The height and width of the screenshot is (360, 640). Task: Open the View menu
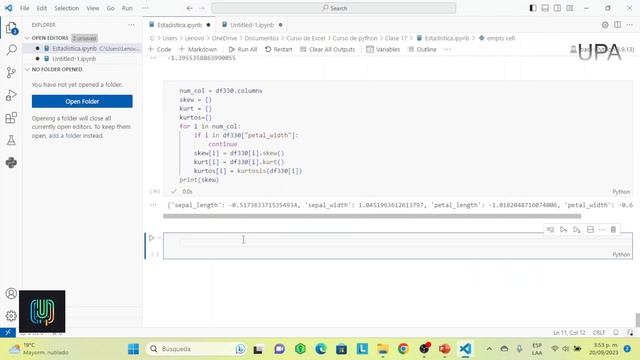(93, 8)
